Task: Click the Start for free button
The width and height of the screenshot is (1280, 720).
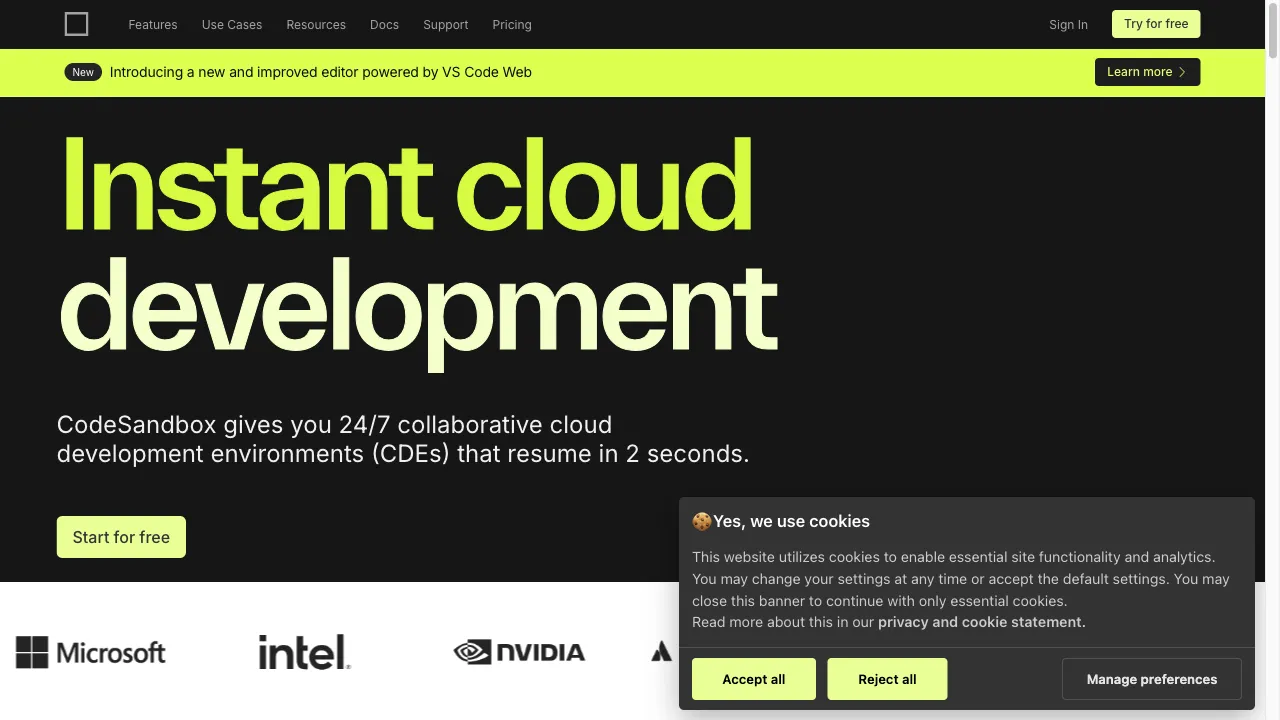Action: [121, 537]
